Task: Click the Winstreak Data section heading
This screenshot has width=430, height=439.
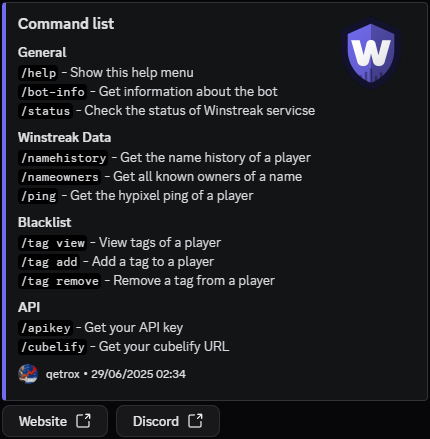Action: pos(64,138)
